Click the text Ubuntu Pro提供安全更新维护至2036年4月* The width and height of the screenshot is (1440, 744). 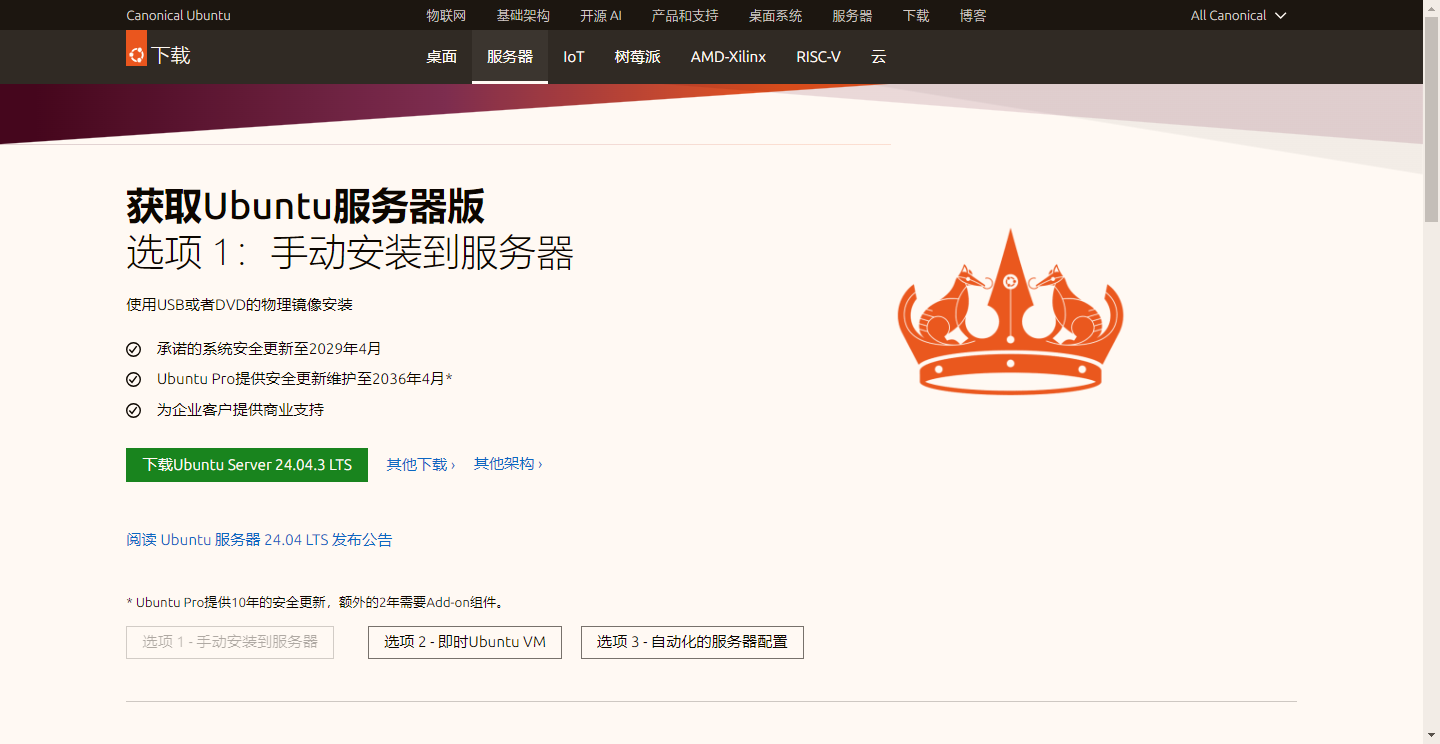pyautogui.click(x=305, y=379)
